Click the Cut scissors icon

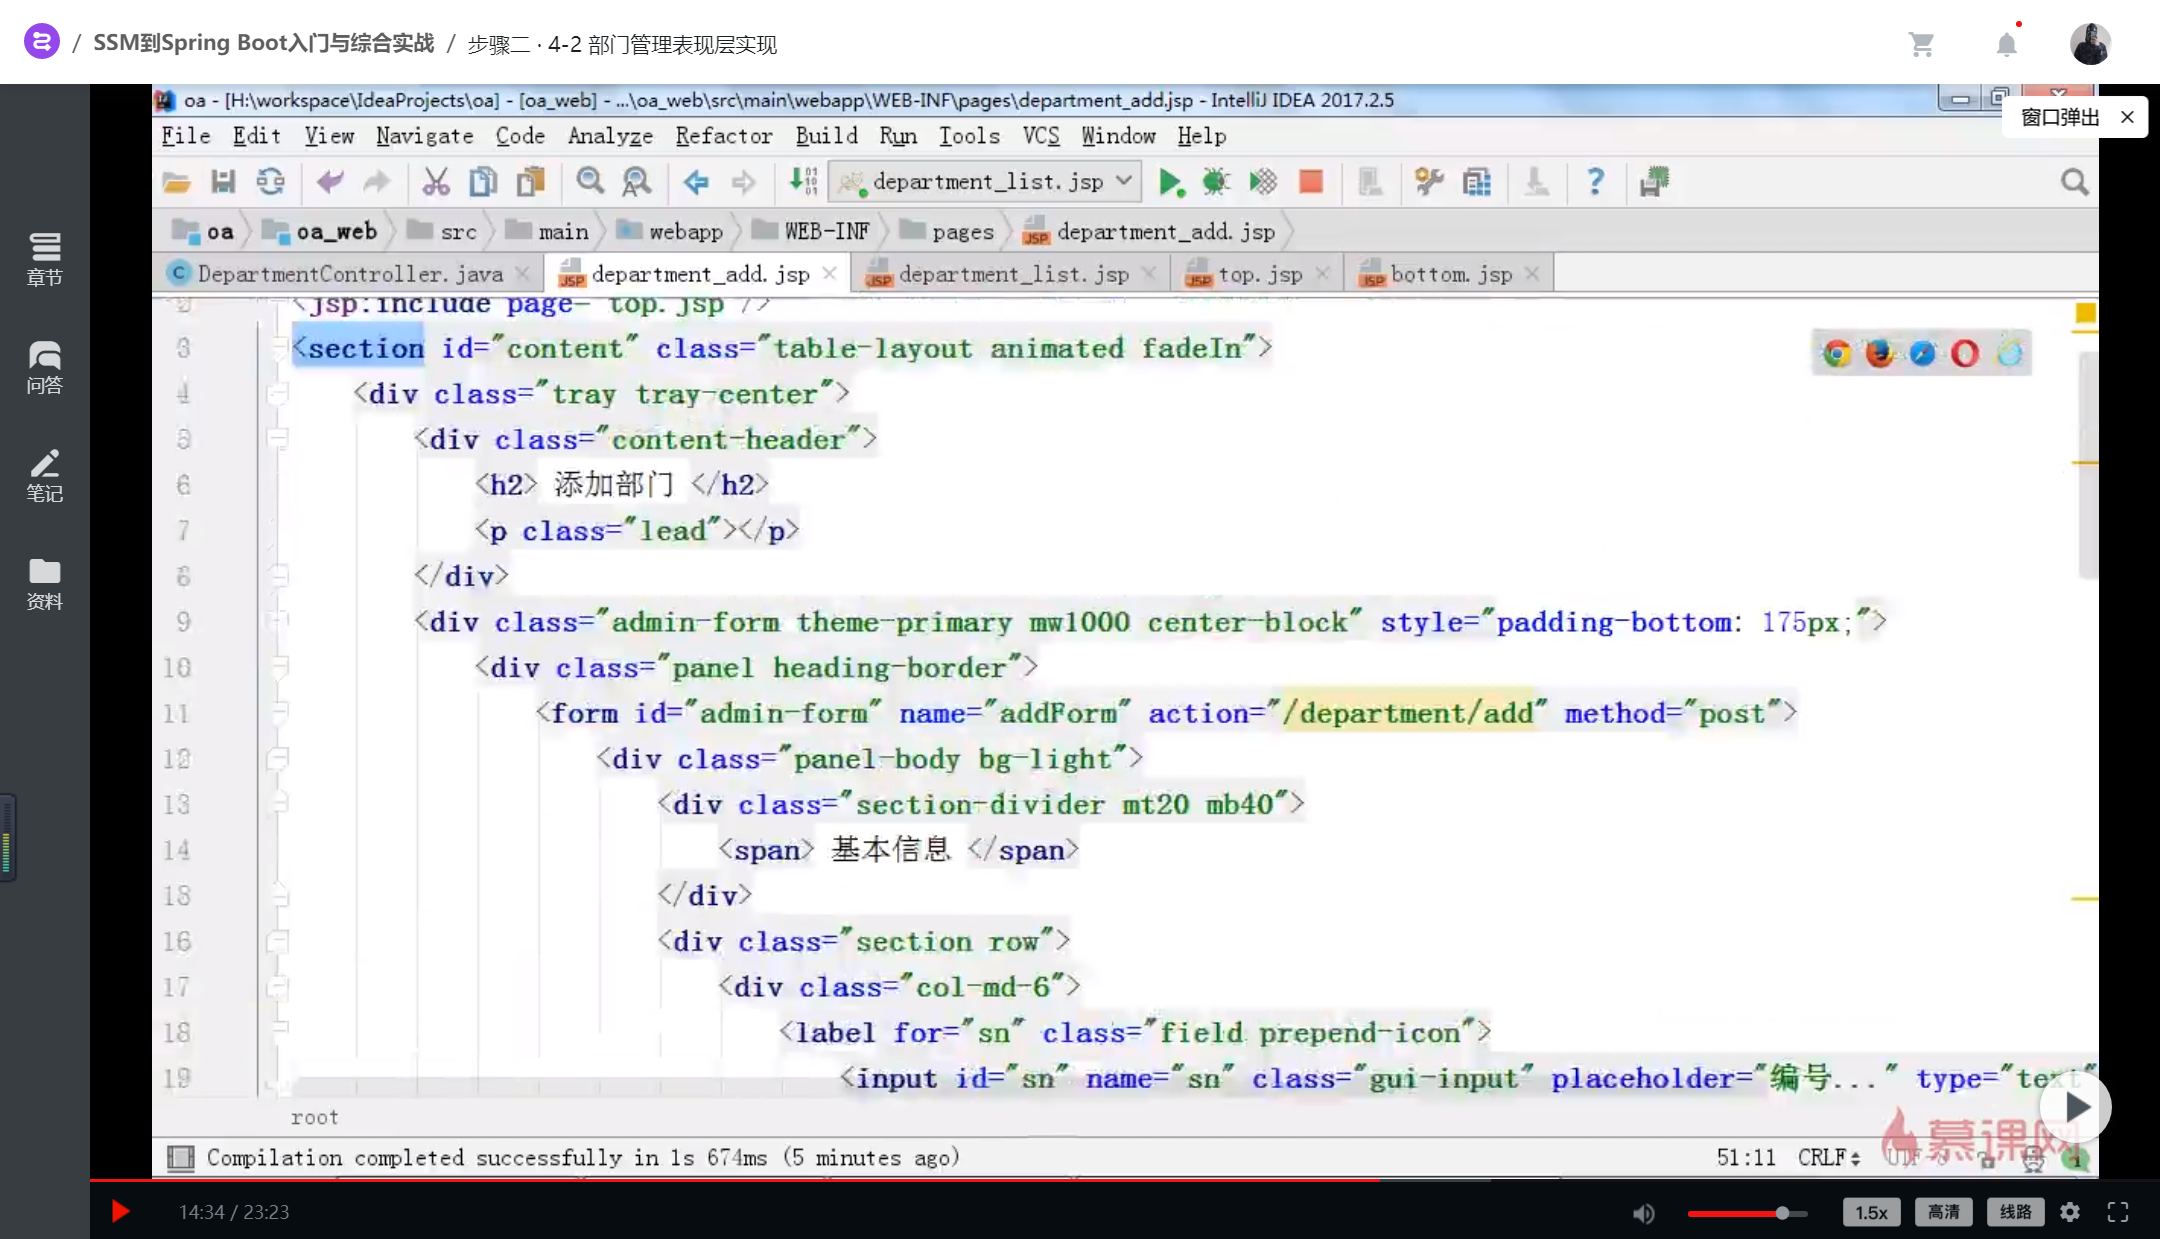(x=435, y=182)
